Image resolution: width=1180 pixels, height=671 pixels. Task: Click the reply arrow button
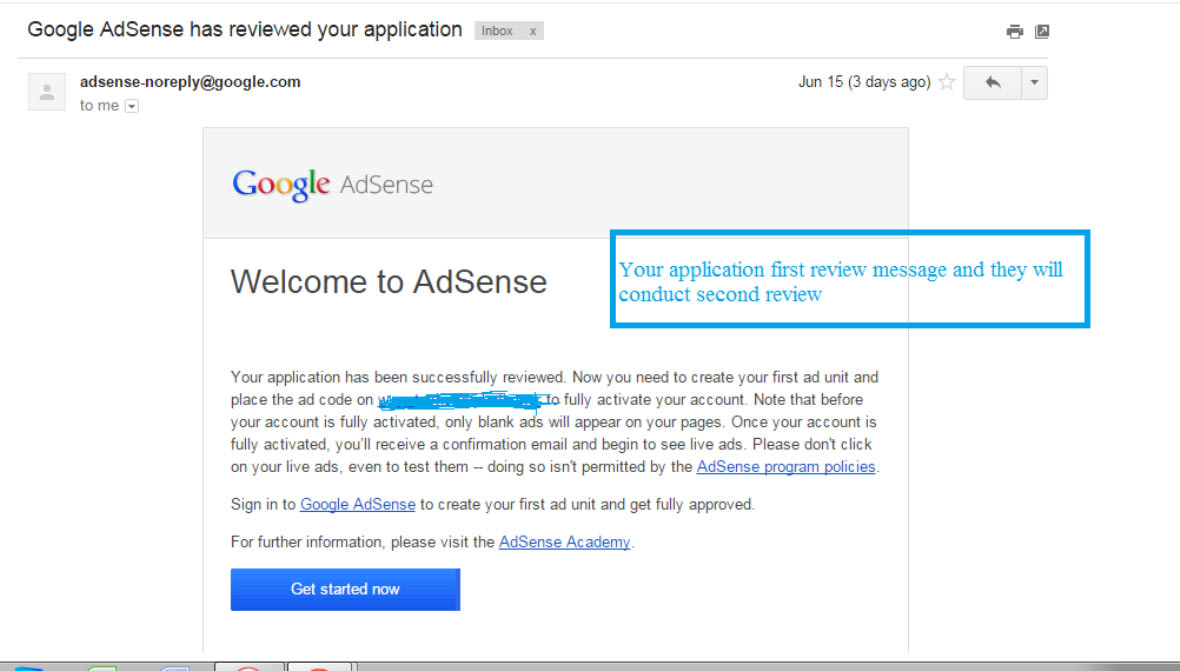pos(992,83)
